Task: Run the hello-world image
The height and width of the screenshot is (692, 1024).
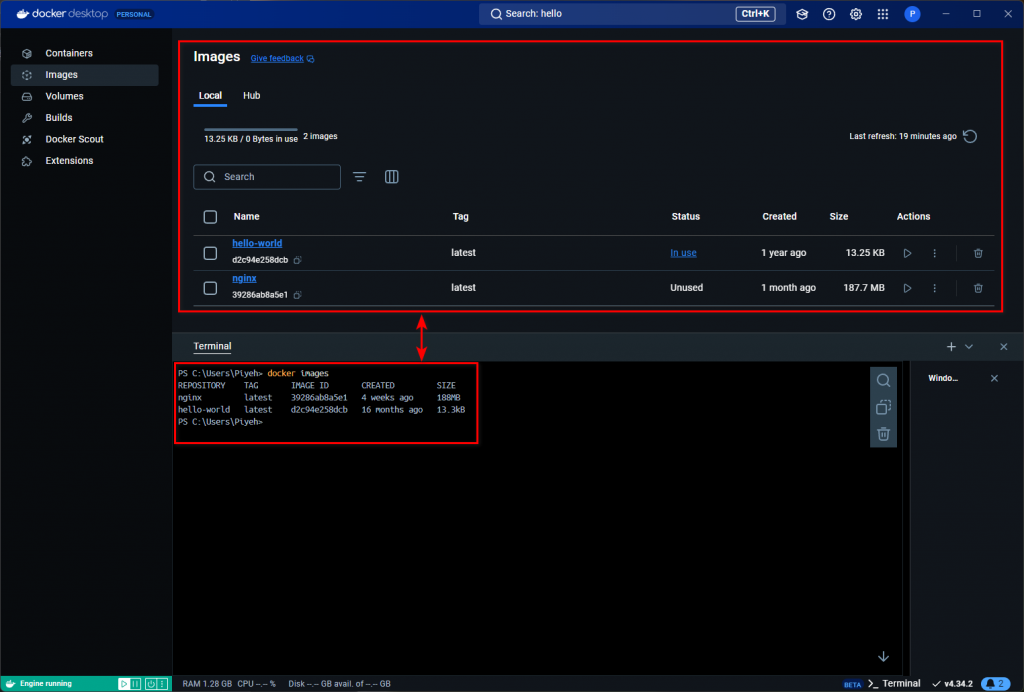Action: pos(907,253)
